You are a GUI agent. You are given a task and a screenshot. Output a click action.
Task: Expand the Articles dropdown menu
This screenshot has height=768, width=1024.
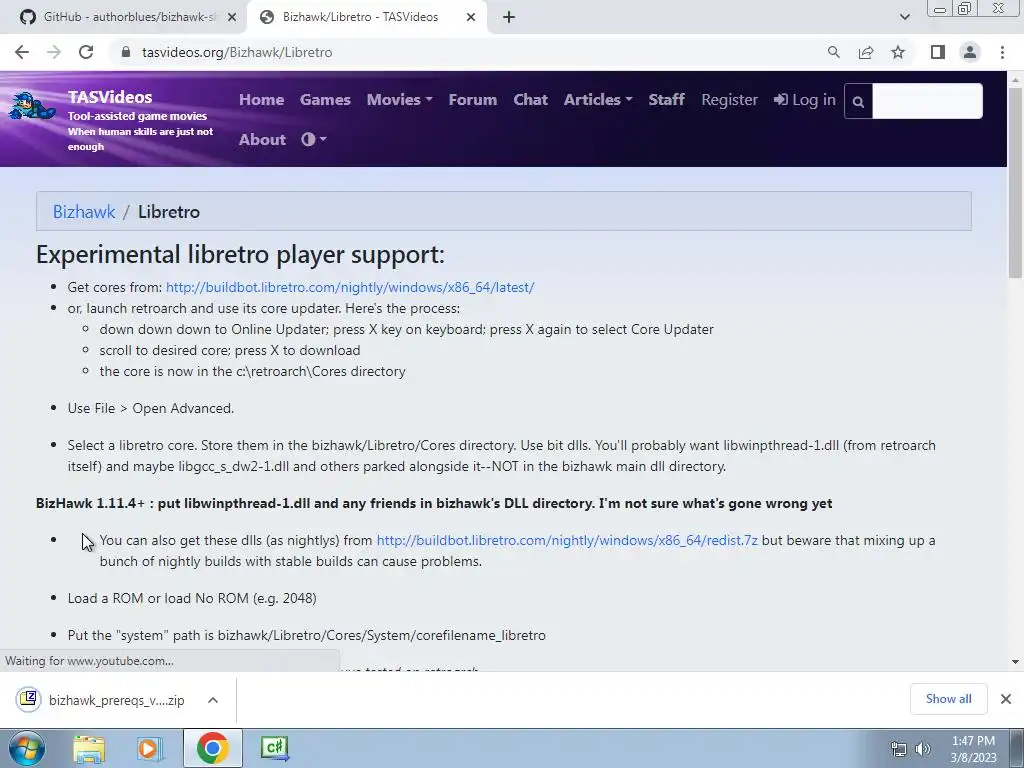point(598,100)
